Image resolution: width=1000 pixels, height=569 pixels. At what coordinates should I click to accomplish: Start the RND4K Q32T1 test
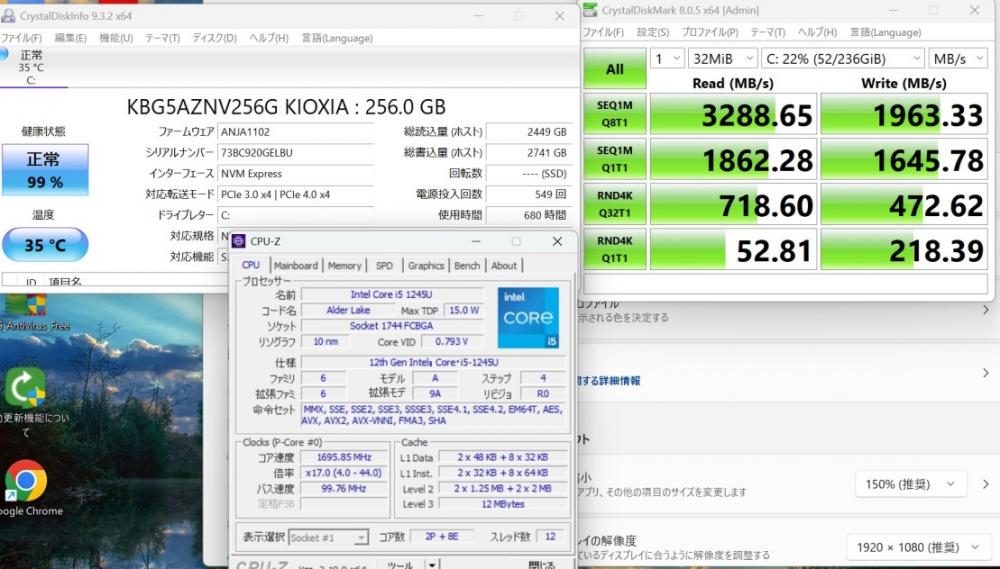coord(615,204)
